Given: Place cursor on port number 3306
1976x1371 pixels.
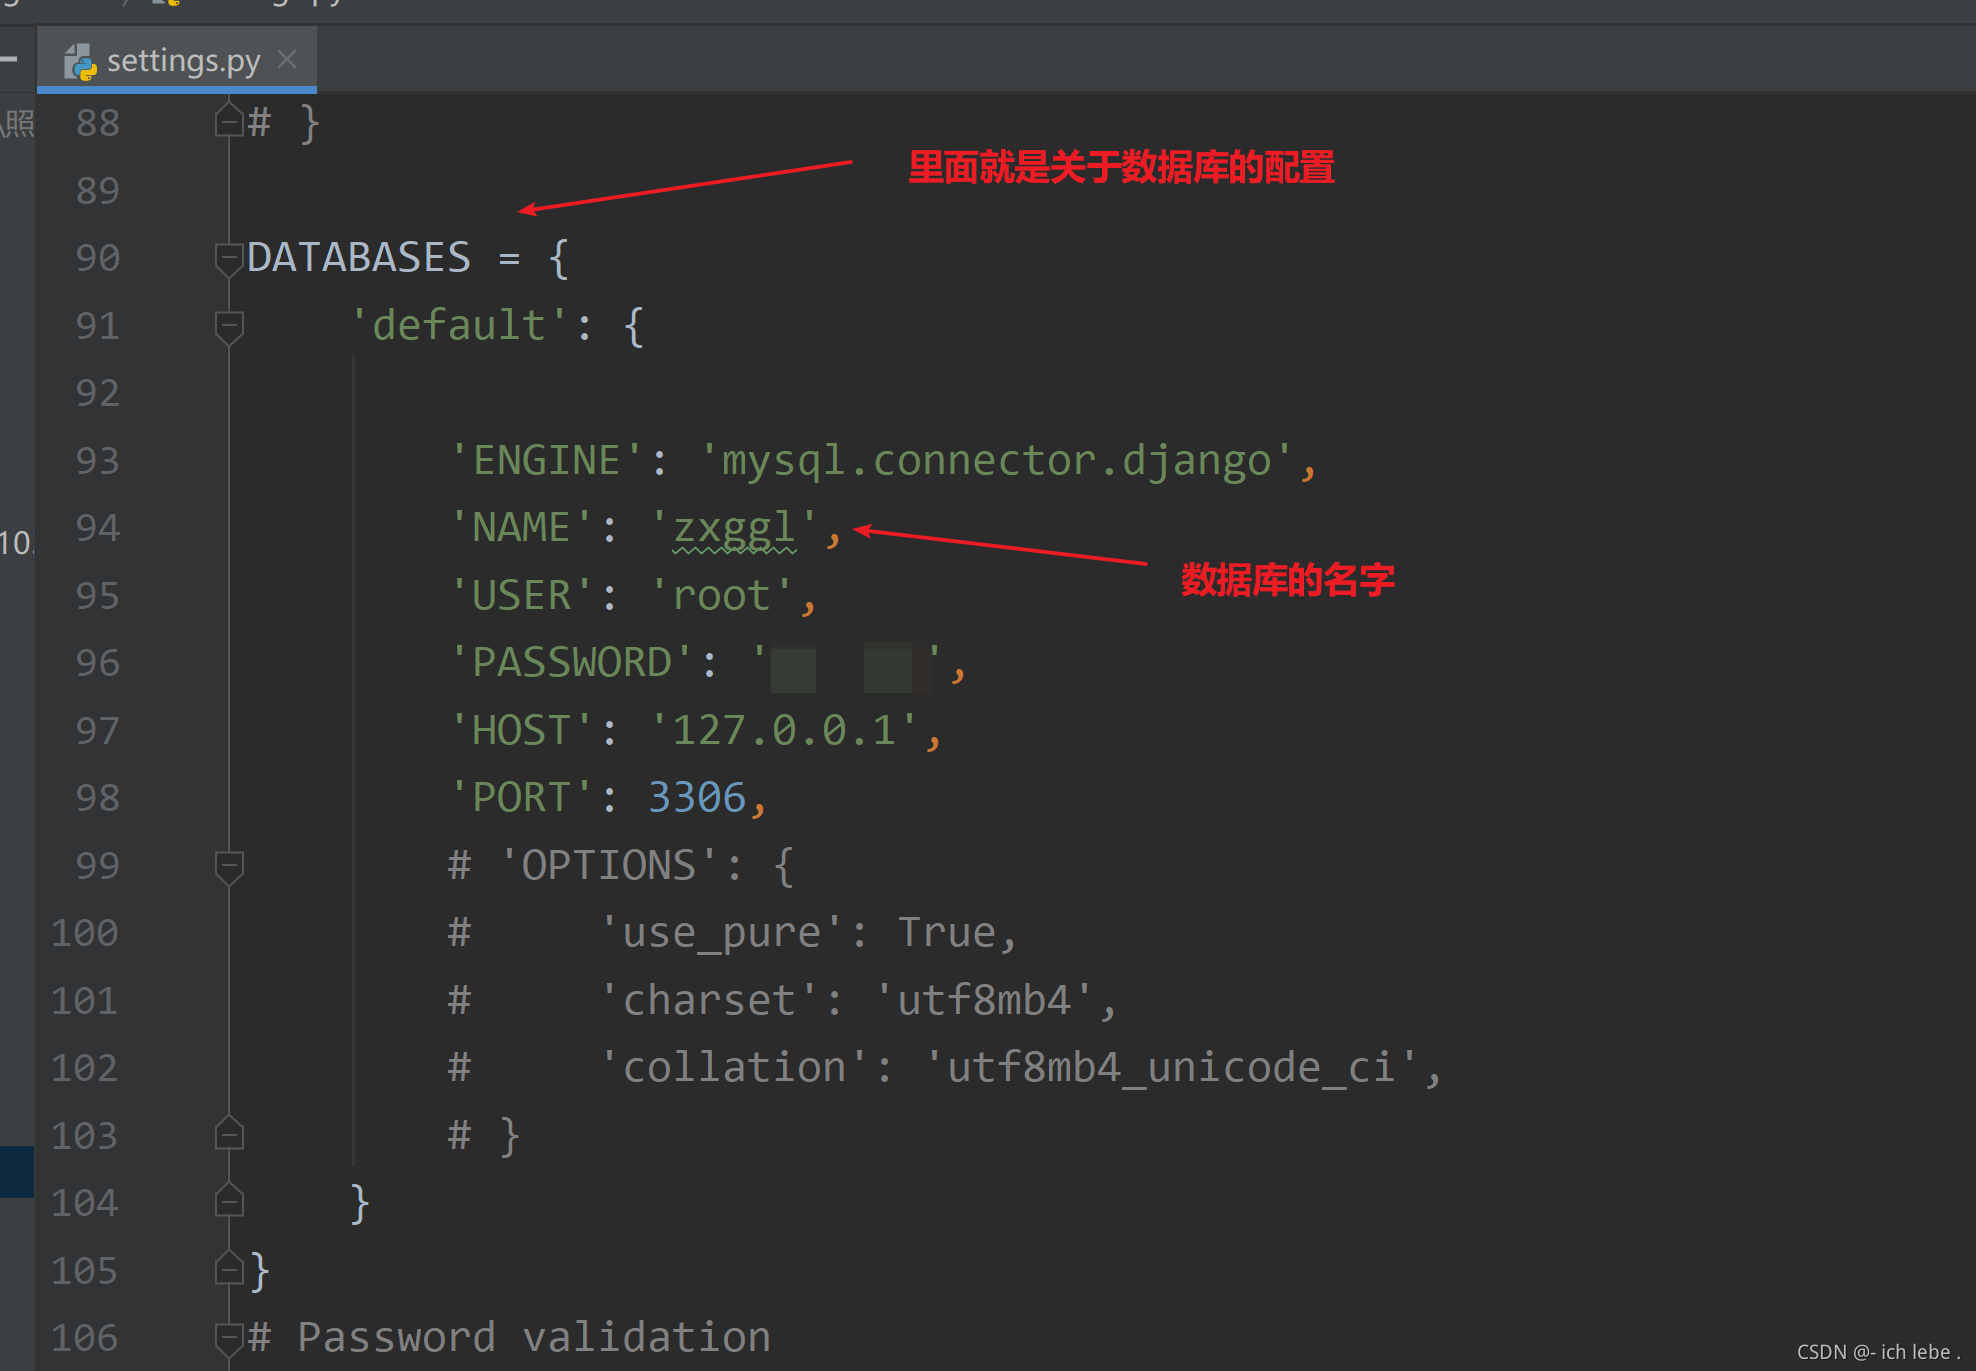Looking at the screenshot, I should [x=697, y=798].
